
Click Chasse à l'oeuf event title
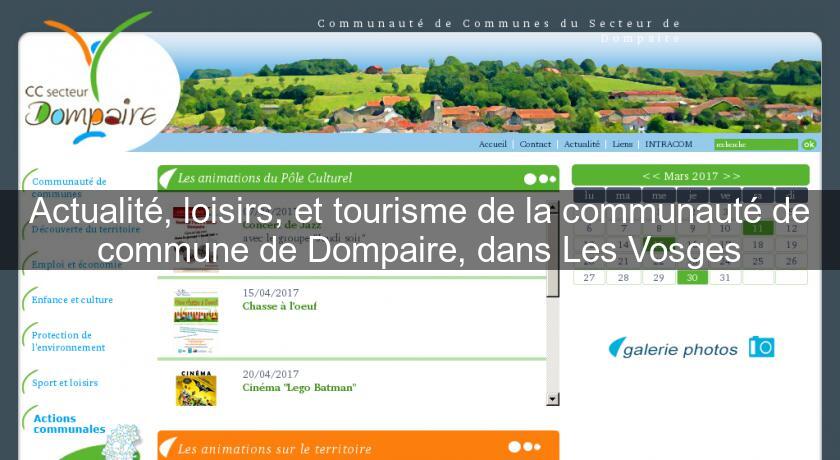point(279,306)
